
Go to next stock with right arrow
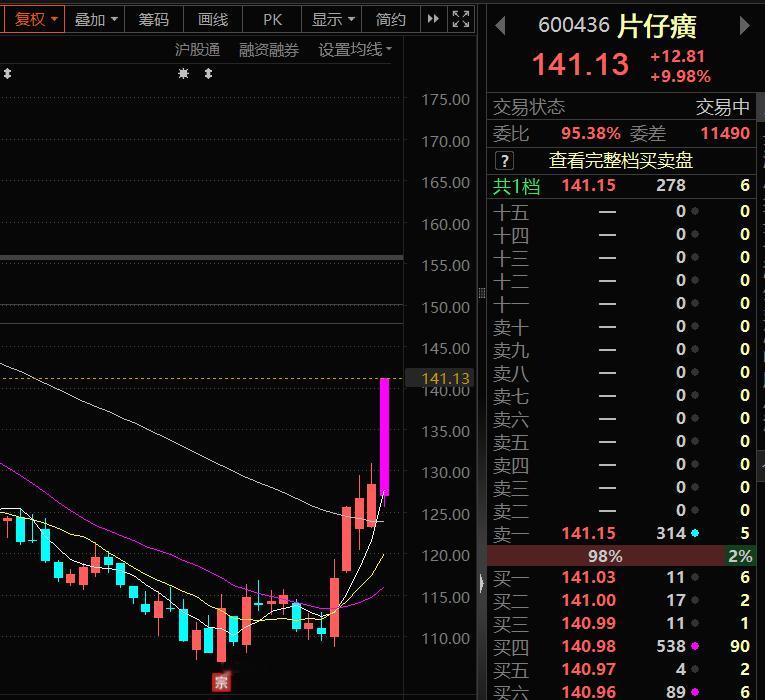point(744,25)
